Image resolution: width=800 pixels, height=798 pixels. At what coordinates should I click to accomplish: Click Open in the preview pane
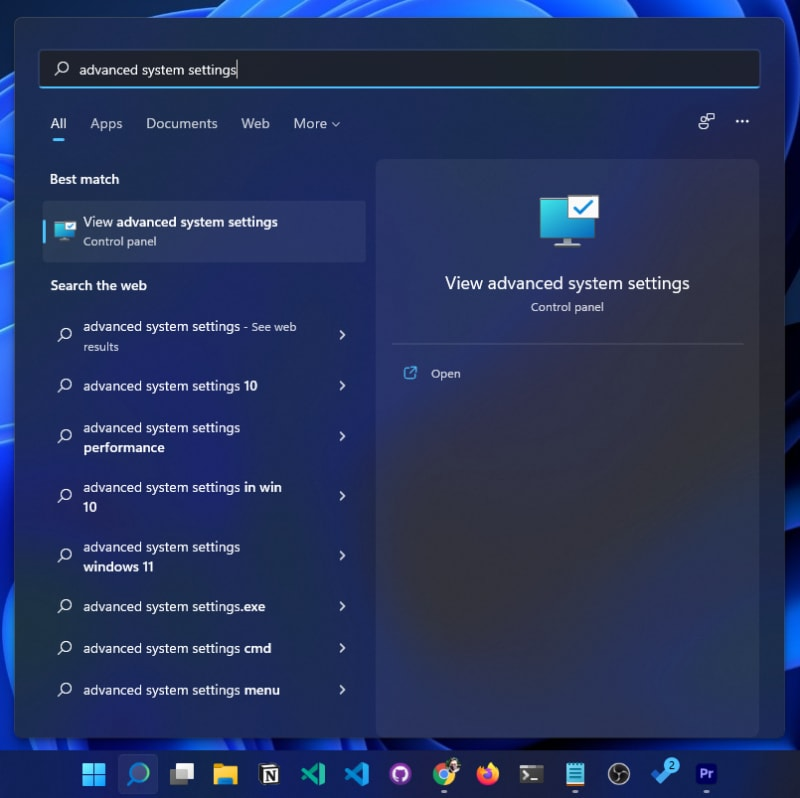point(445,373)
